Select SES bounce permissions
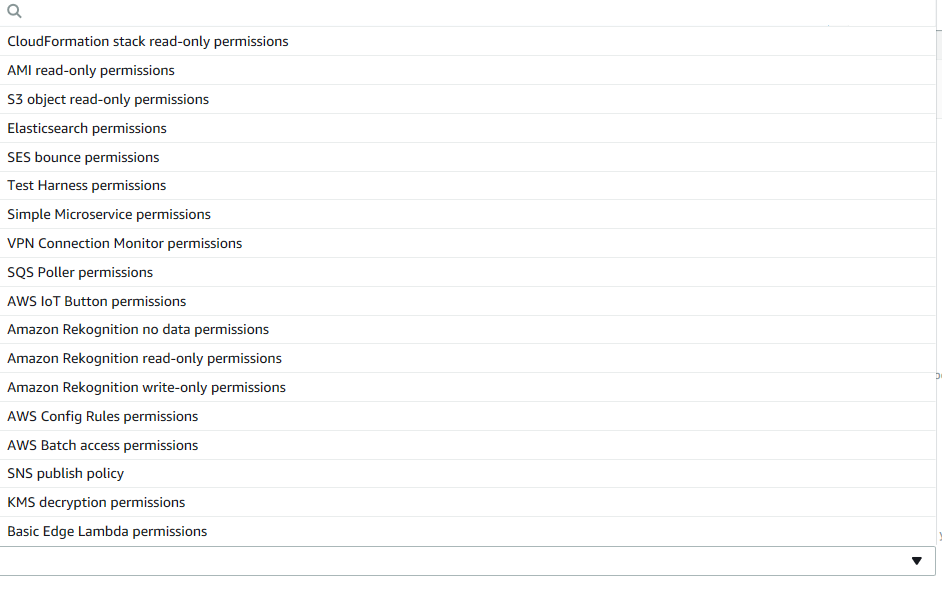 83,158
